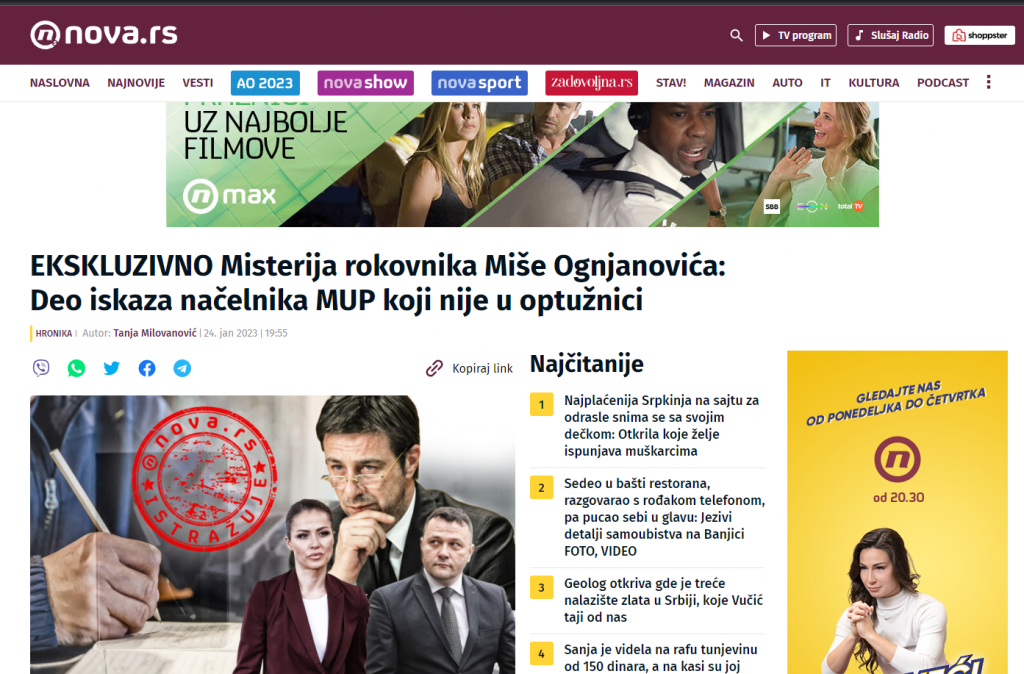Share the article via Viber
Image resolution: width=1024 pixels, height=674 pixels.
(x=41, y=368)
